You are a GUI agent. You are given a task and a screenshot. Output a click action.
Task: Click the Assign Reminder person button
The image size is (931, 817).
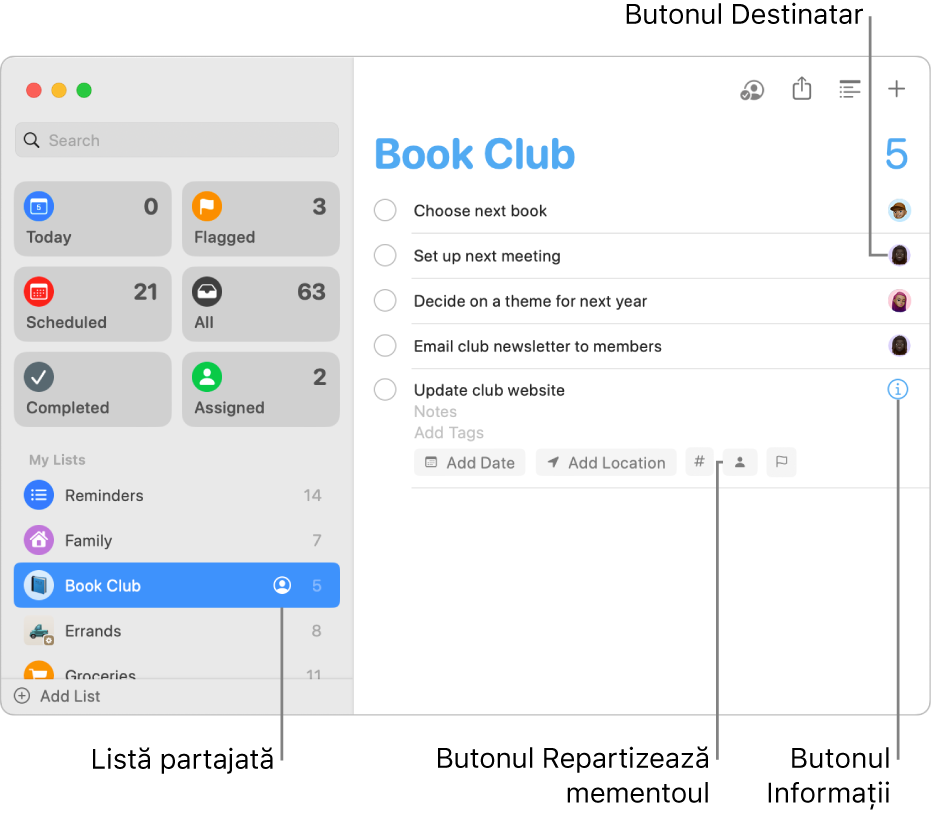click(739, 462)
